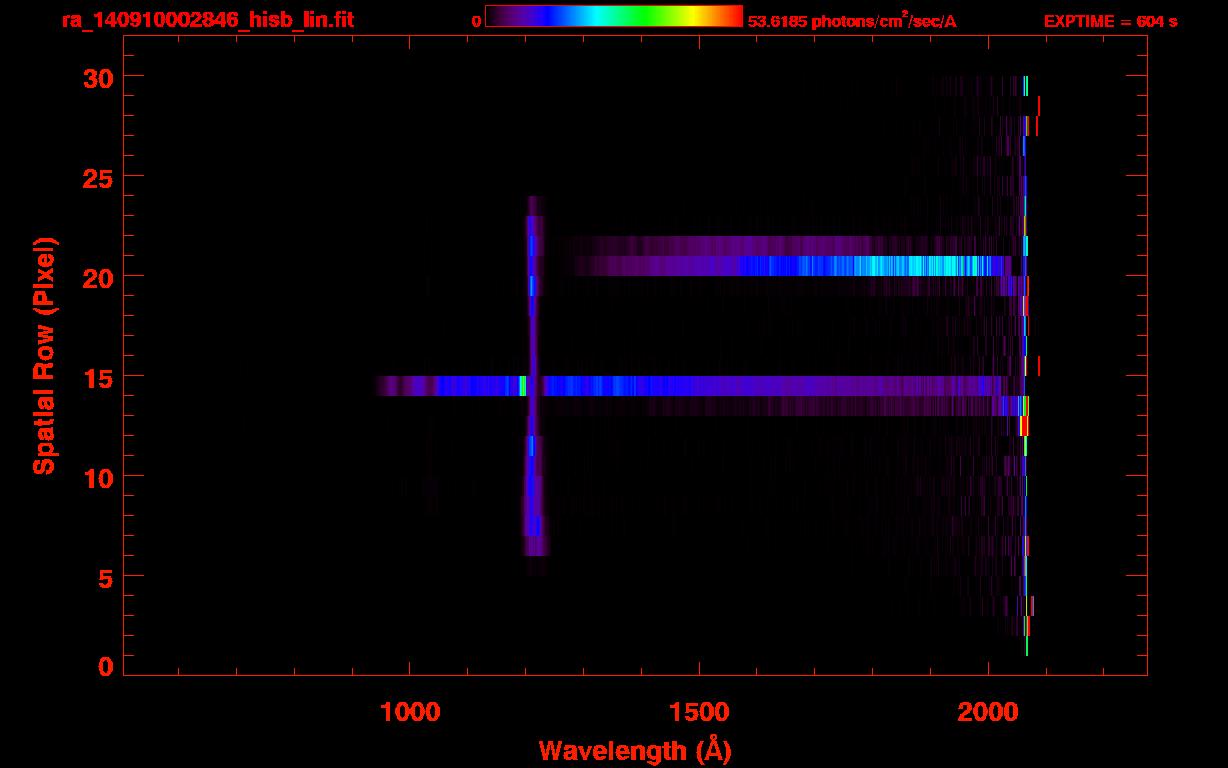This screenshot has height=768, width=1228.
Task: Click the x-axis tick label 2000
Action: pos(987,712)
